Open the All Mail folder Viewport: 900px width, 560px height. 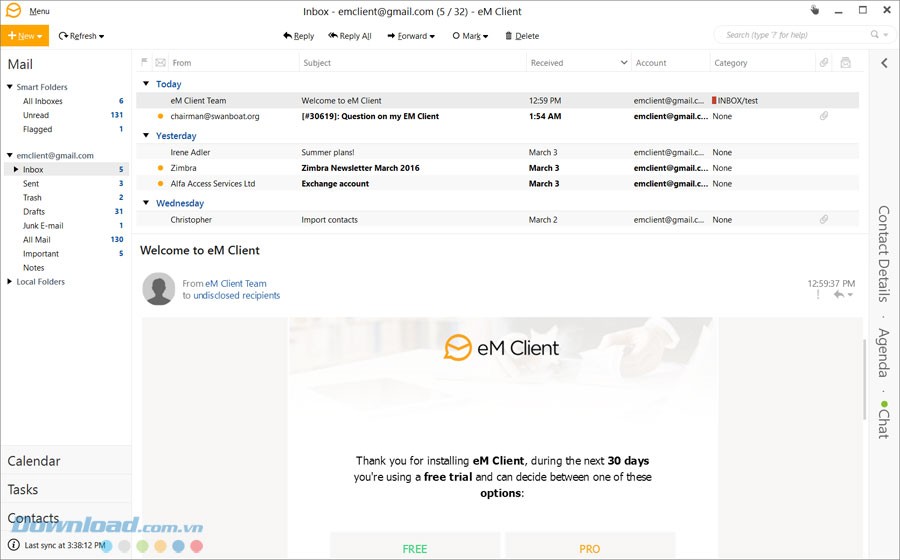coord(37,239)
